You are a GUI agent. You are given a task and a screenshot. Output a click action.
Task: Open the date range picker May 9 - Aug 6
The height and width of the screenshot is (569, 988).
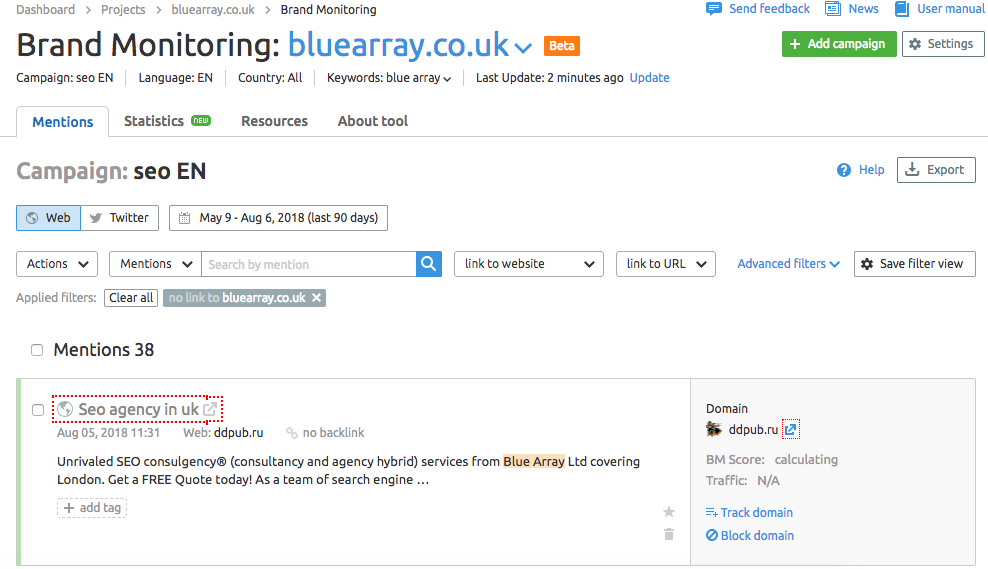pos(279,218)
